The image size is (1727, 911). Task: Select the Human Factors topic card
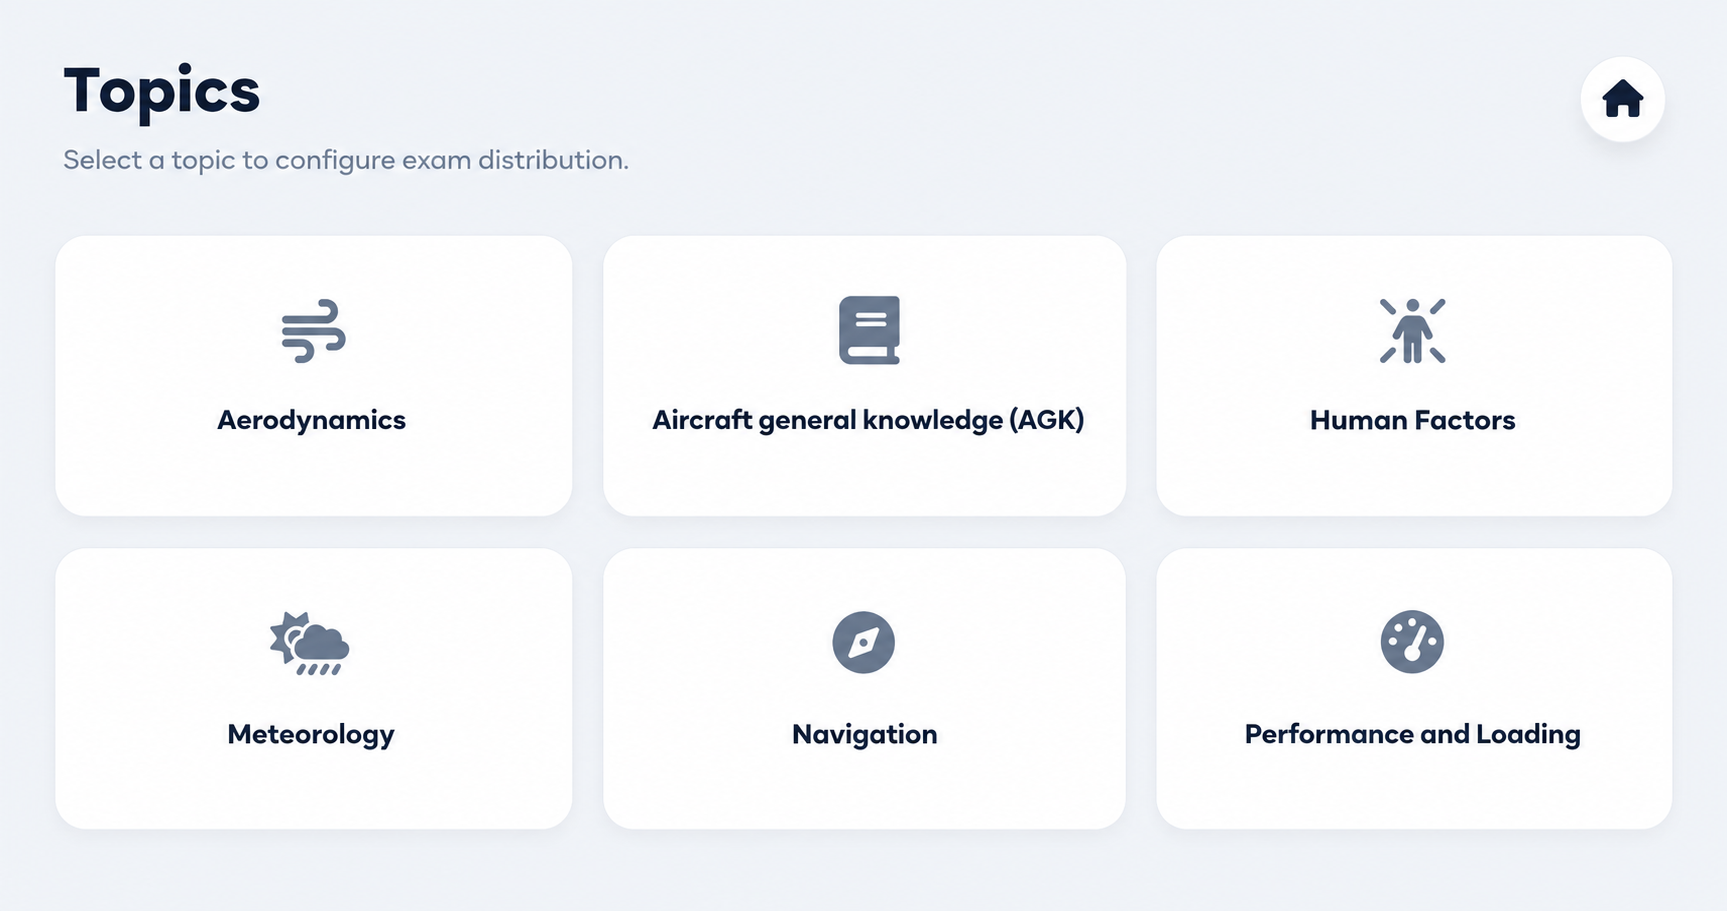coord(1414,376)
